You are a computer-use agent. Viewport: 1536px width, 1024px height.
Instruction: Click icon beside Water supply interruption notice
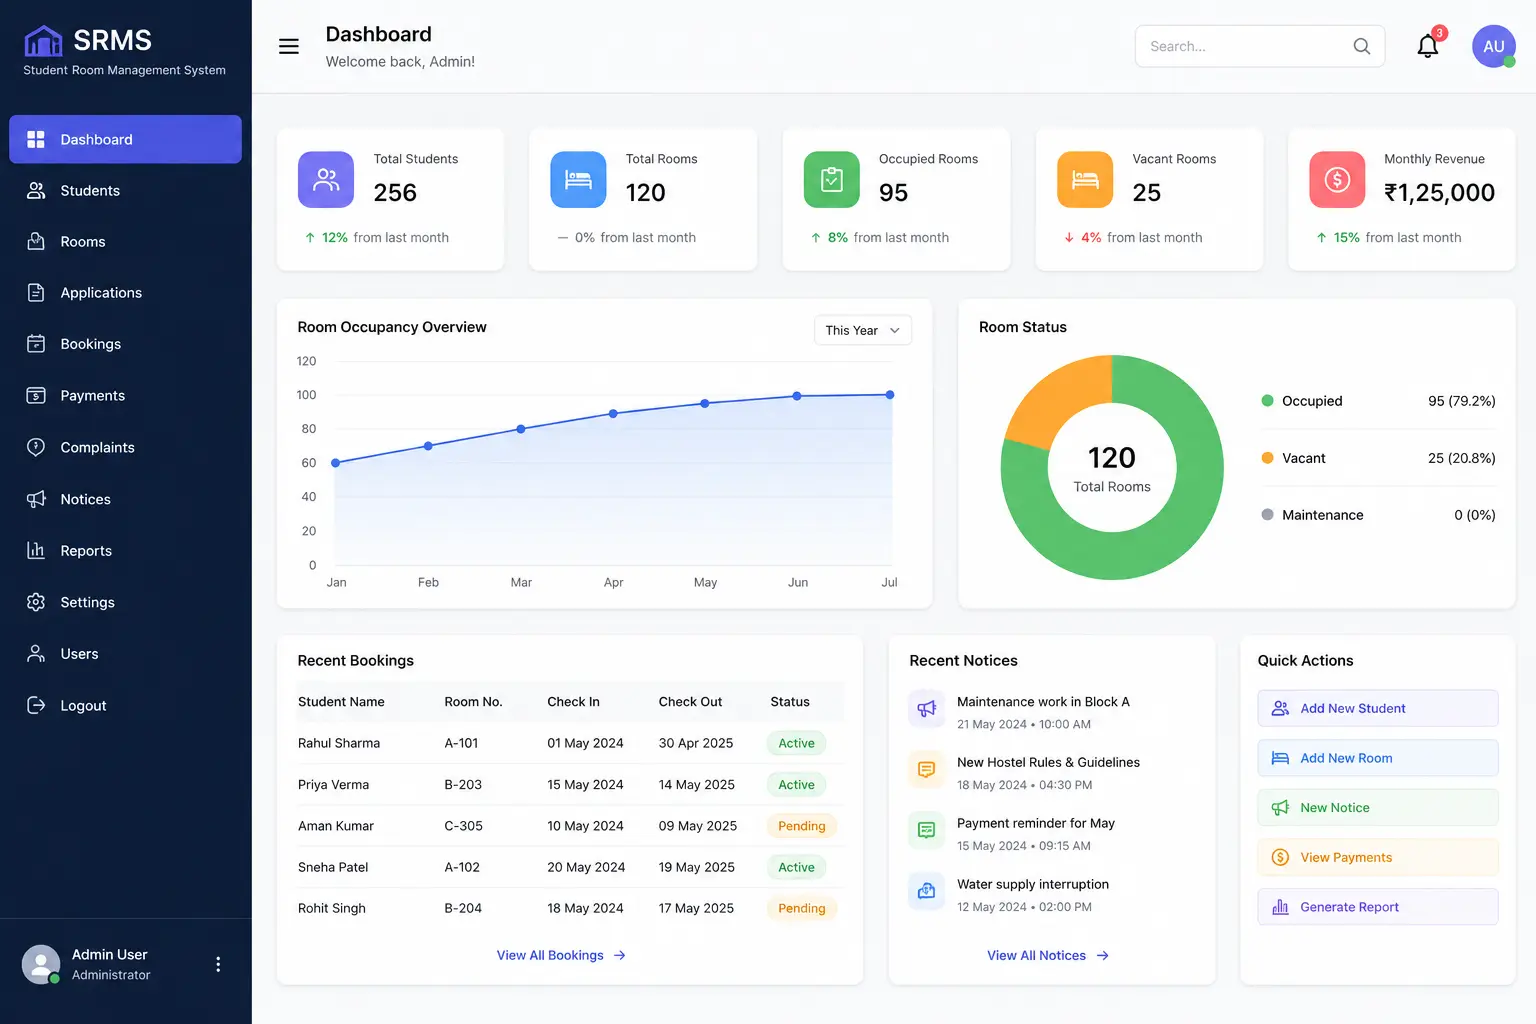pyautogui.click(x=927, y=891)
